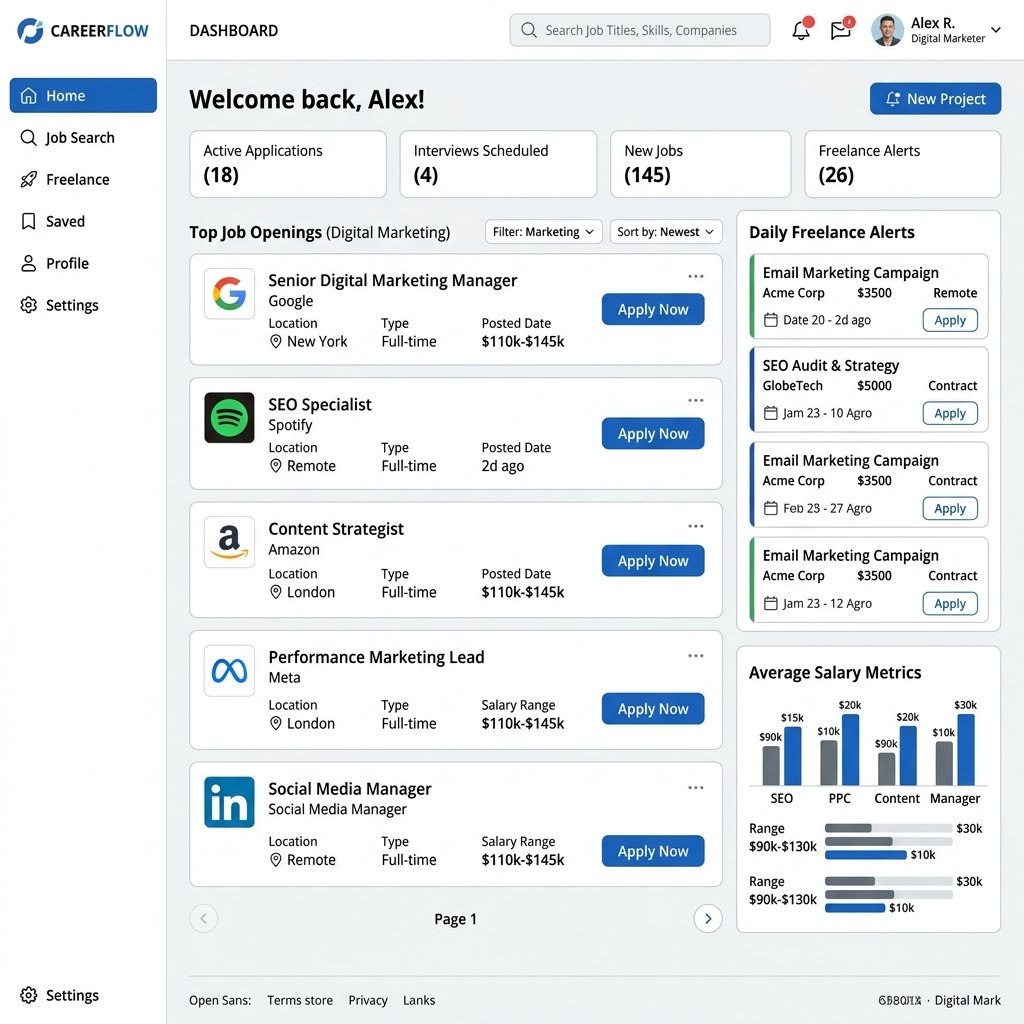1024x1024 pixels.
Task: Open notifications bell icon
Action: [801, 30]
